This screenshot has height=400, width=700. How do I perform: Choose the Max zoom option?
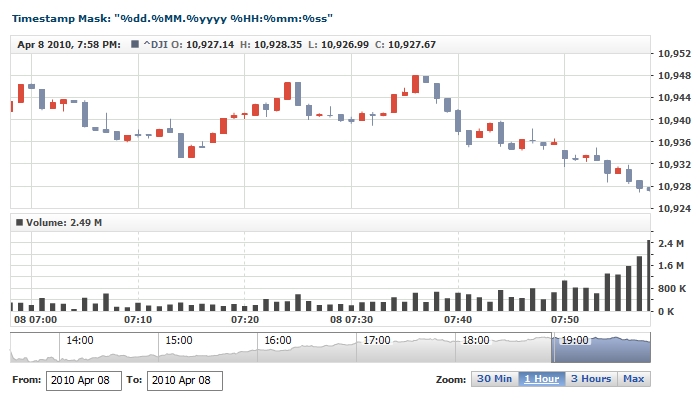[633, 379]
